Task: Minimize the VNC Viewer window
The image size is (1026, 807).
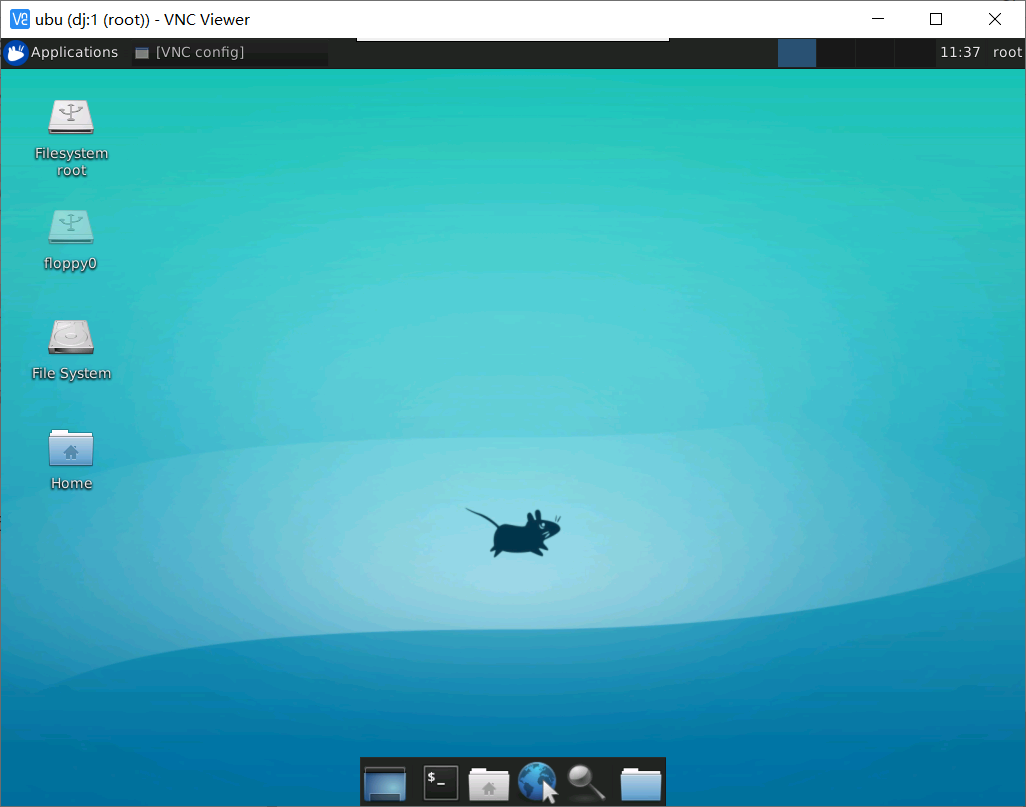Action: (x=878, y=19)
